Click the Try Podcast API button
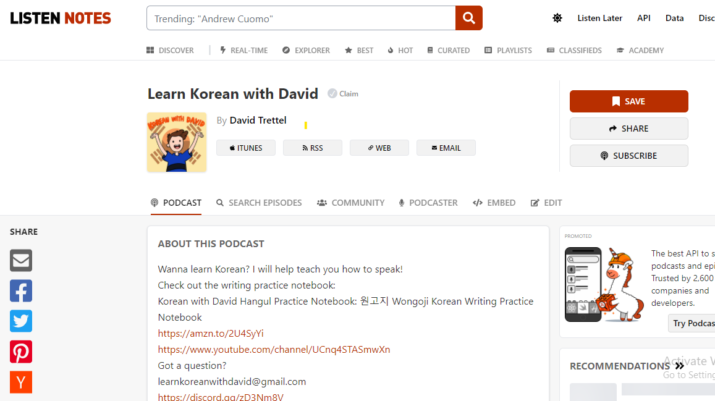 point(692,323)
